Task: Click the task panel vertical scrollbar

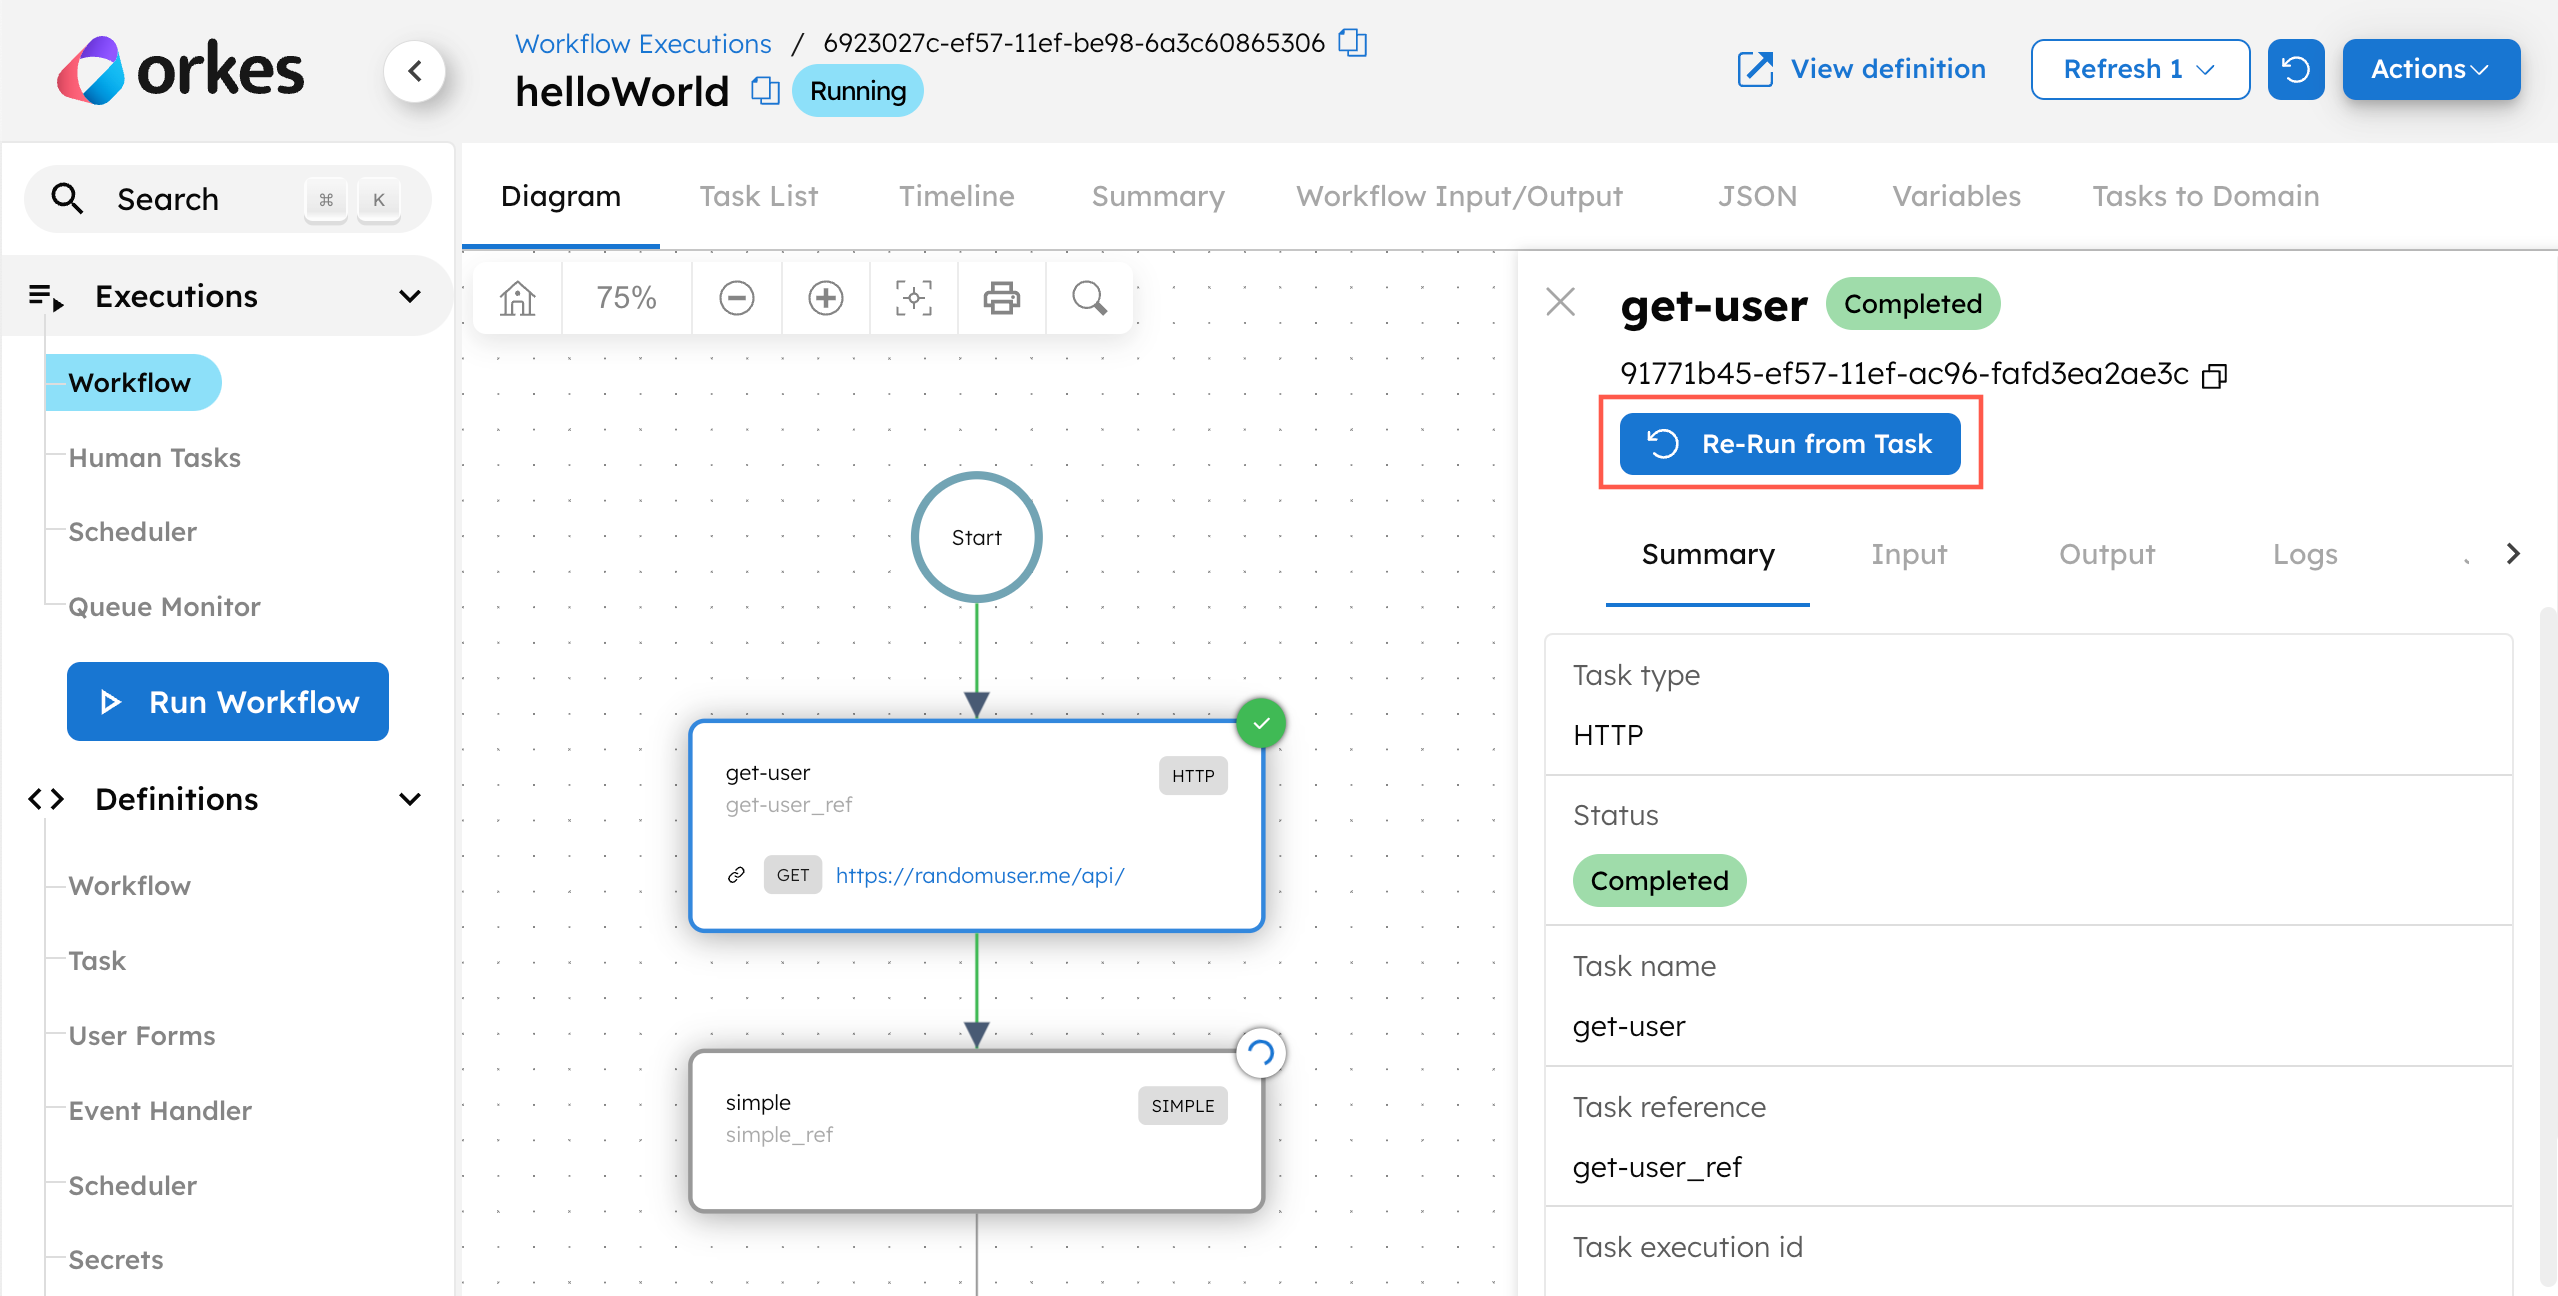Action: pyautogui.click(x=2546, y=945)
